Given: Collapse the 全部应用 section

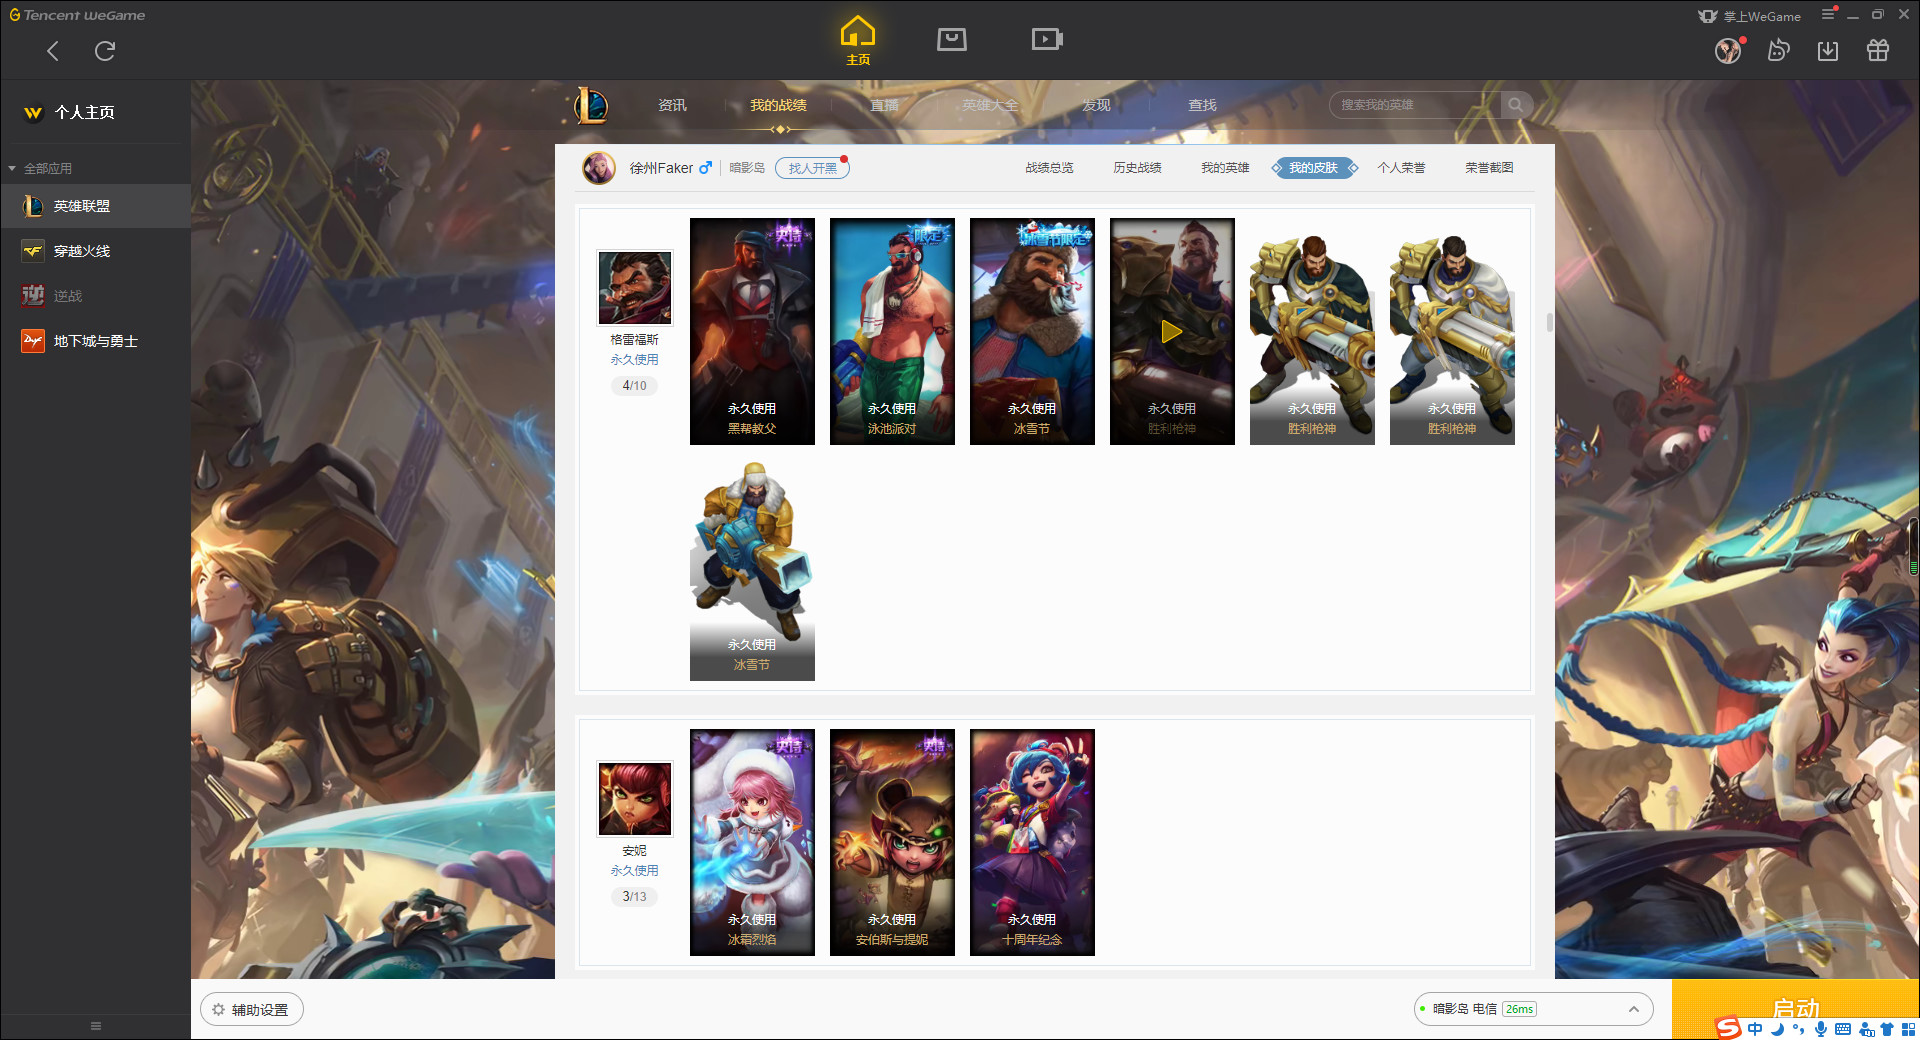Looking at the screenshot, I should coord(40,168).
